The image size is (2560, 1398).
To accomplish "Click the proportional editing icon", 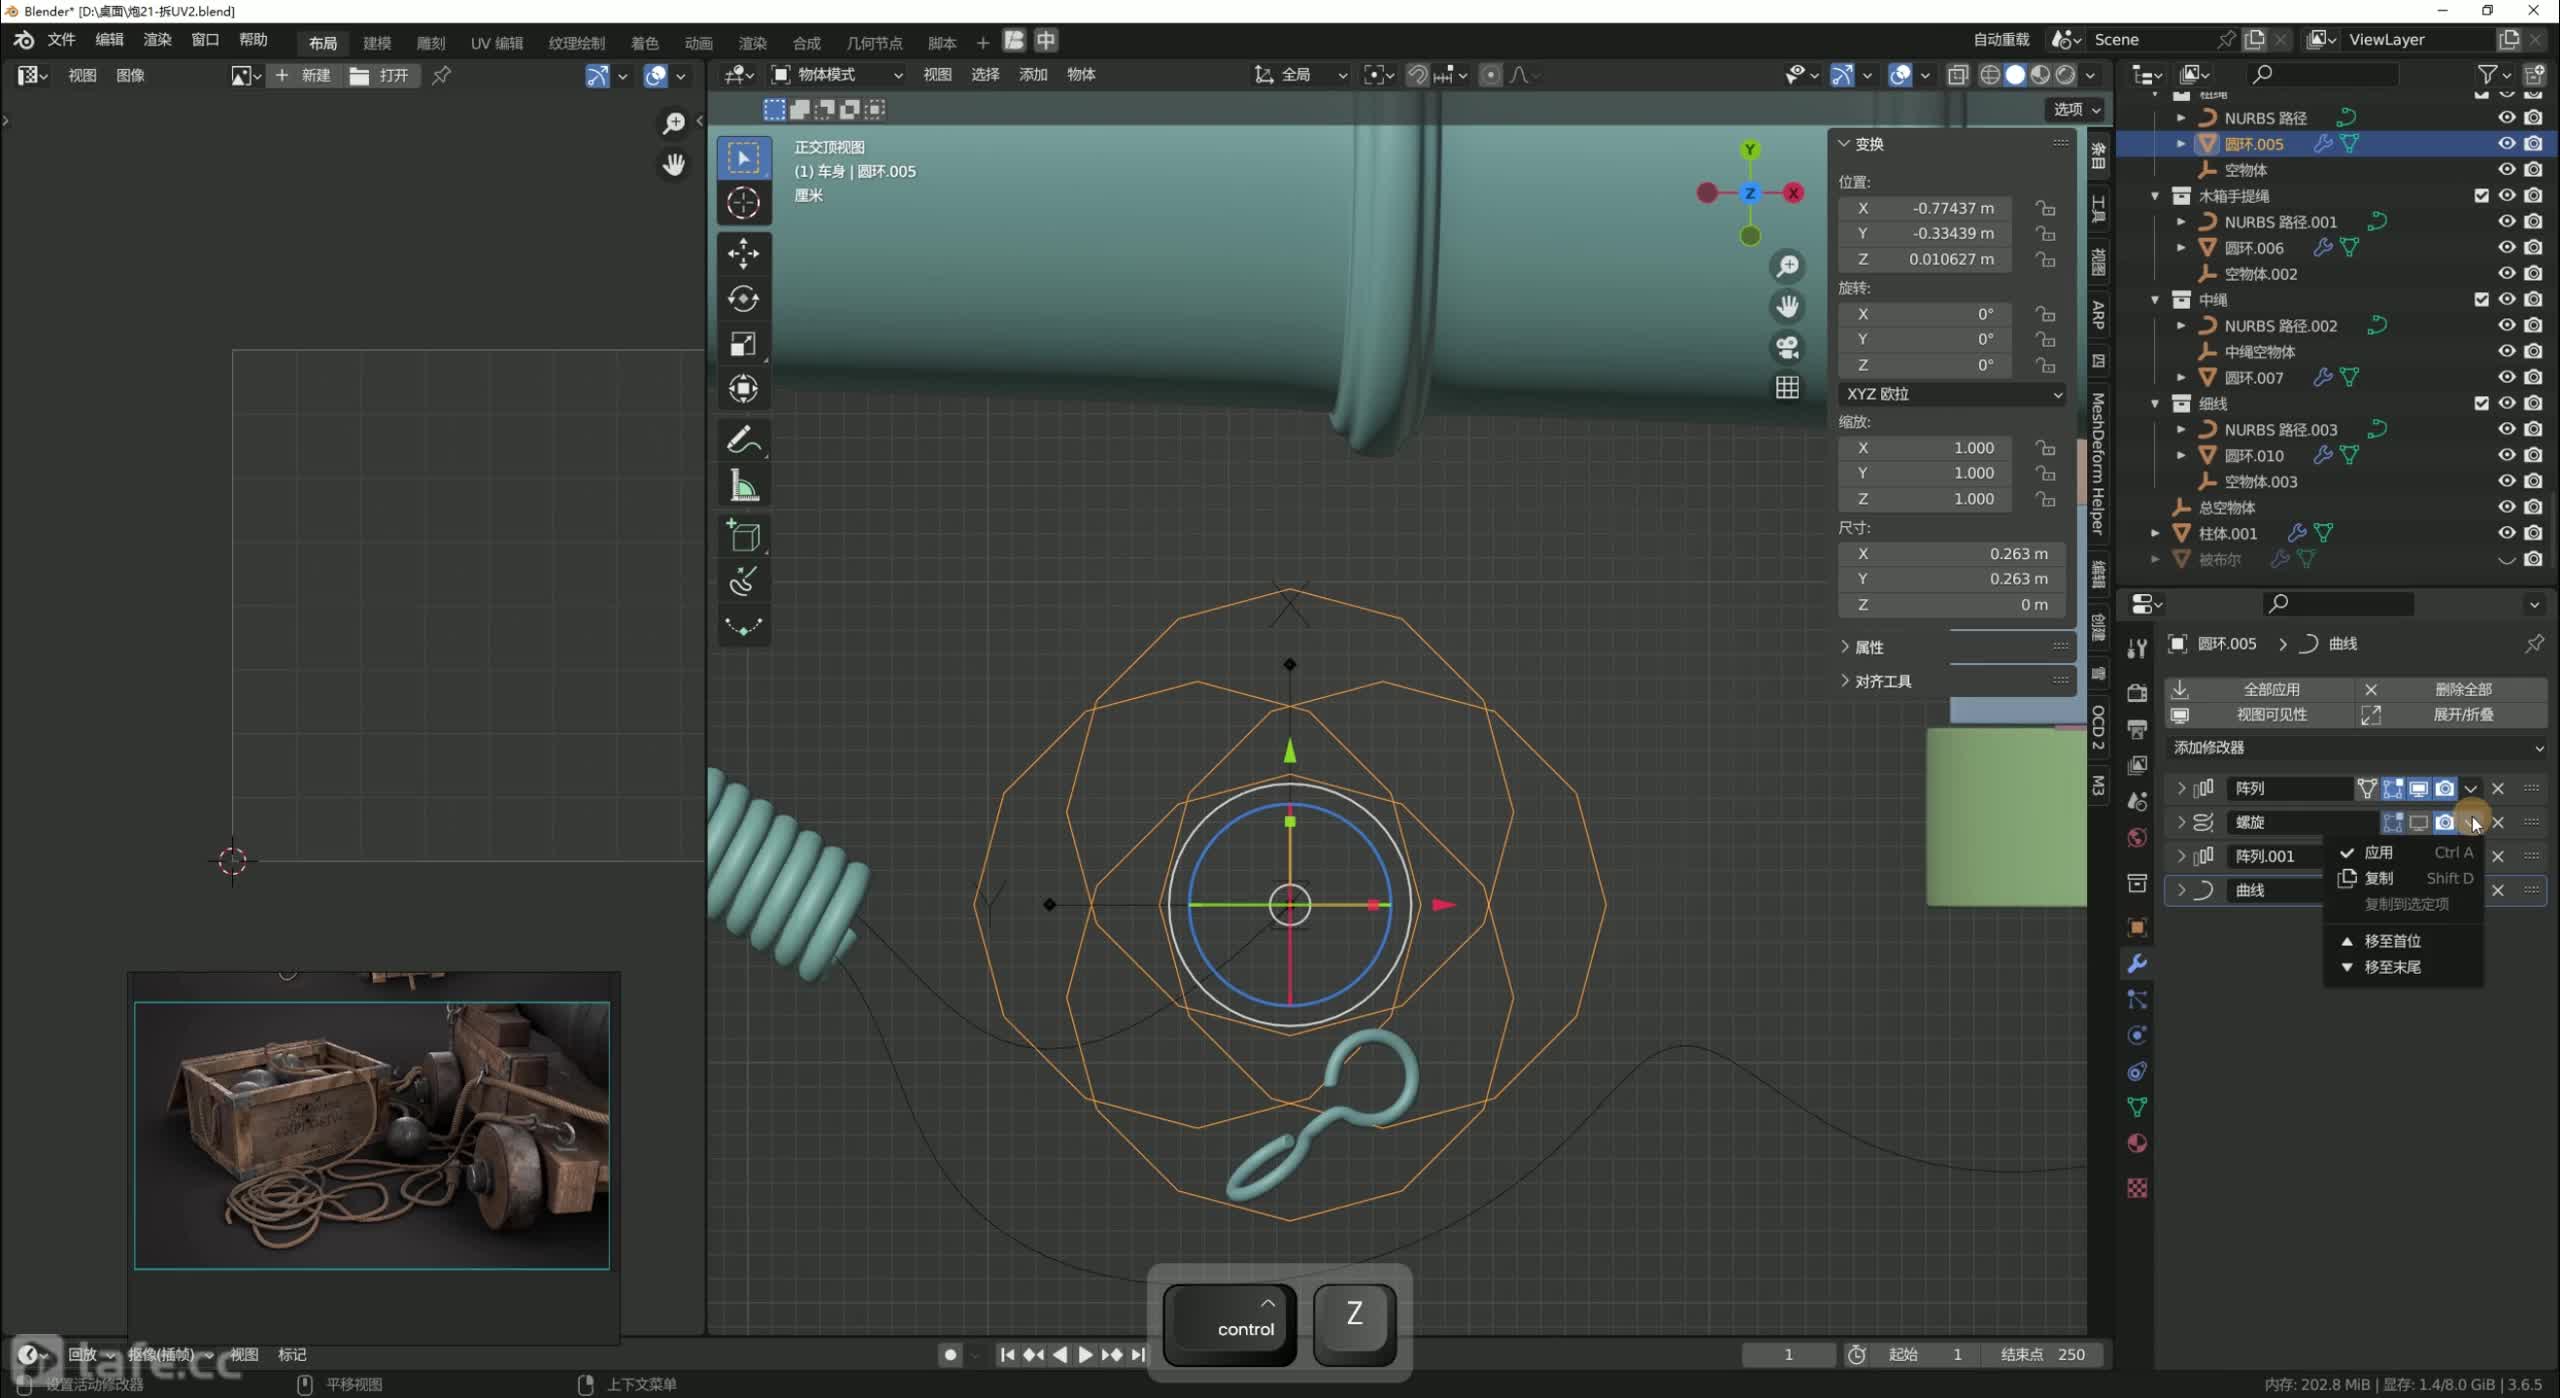I will coord(1490,75).
